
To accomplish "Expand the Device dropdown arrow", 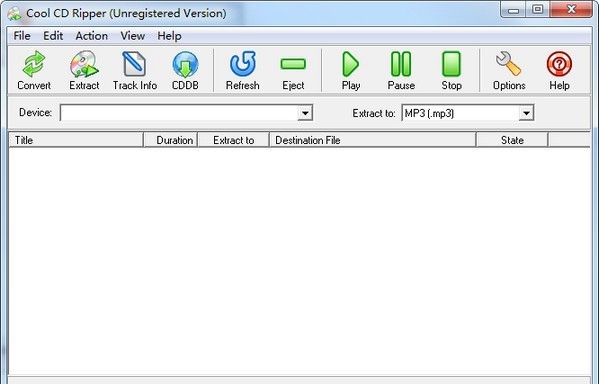I will point(305,113).
